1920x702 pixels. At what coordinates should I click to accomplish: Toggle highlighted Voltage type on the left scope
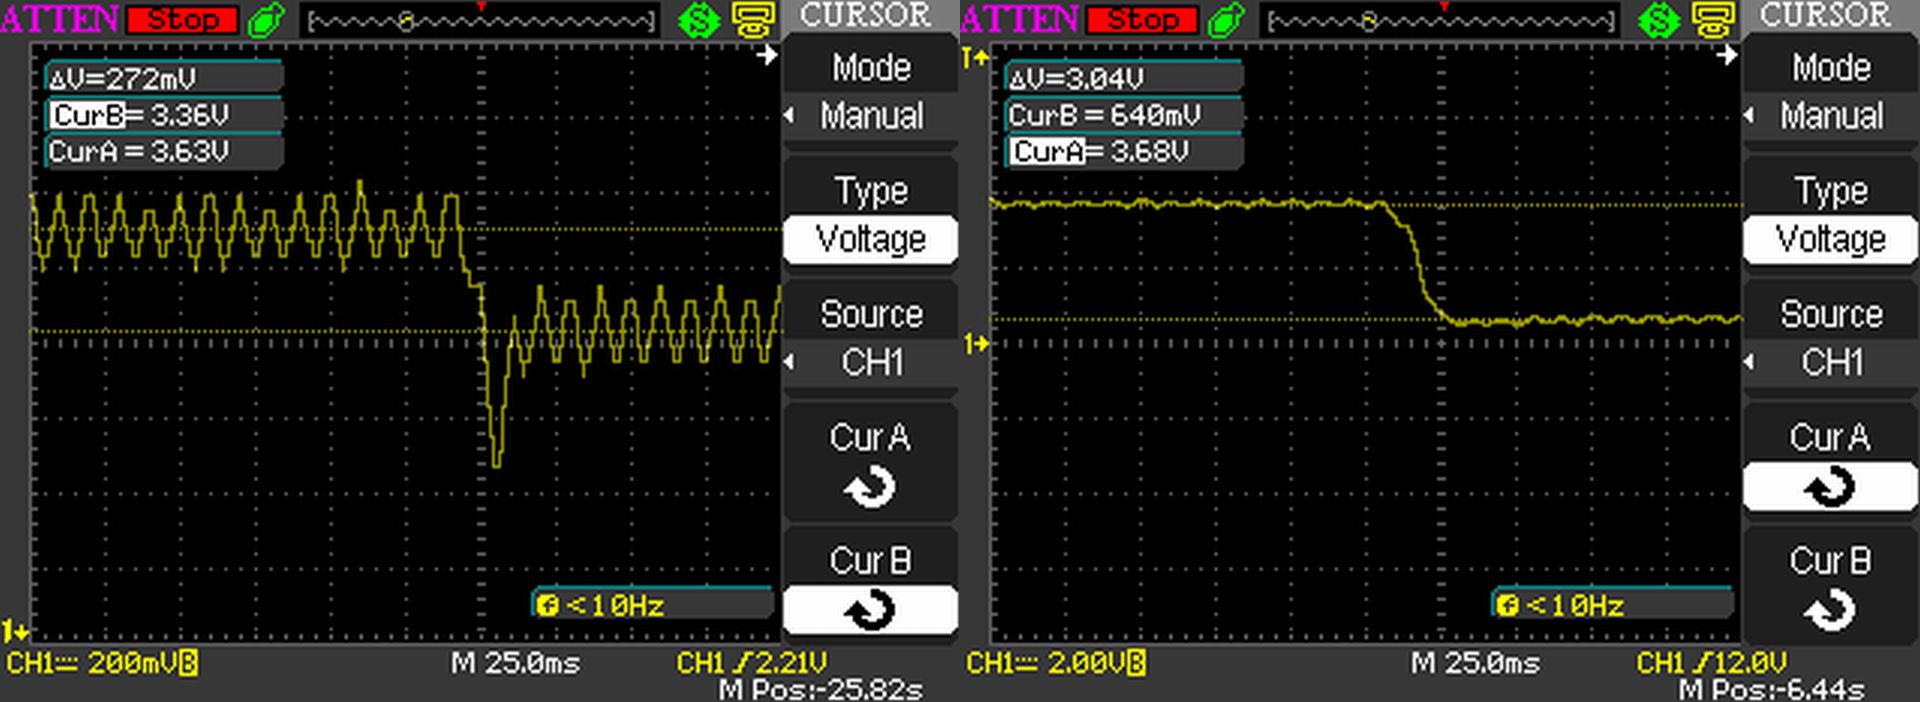click(x=870, y=240)
